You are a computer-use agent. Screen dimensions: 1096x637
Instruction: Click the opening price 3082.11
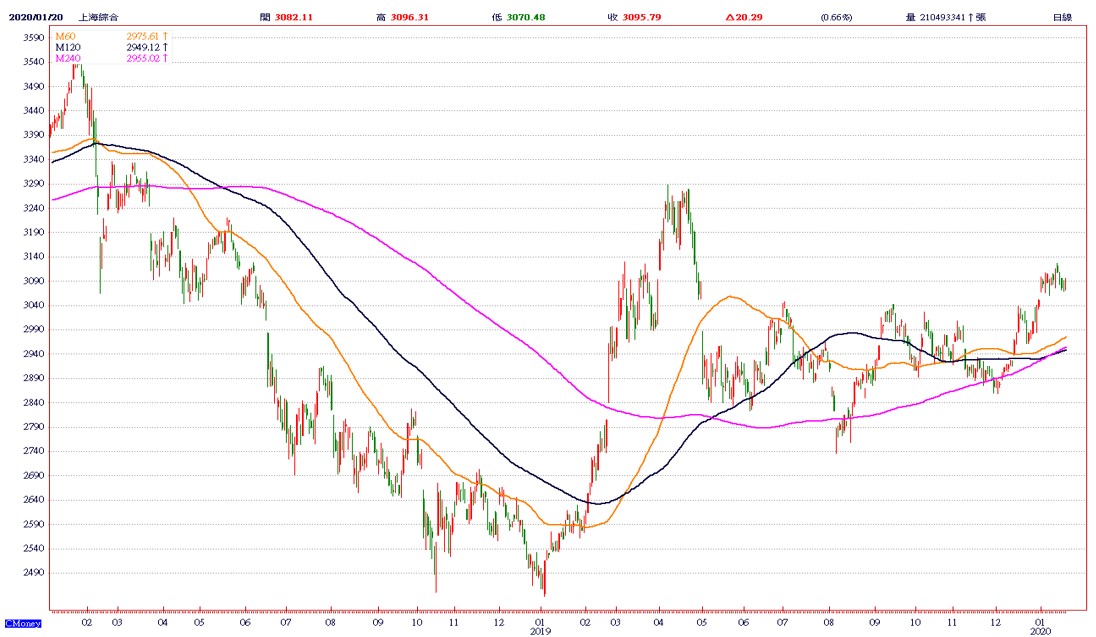pyautogui.click(x=294, y=17)
